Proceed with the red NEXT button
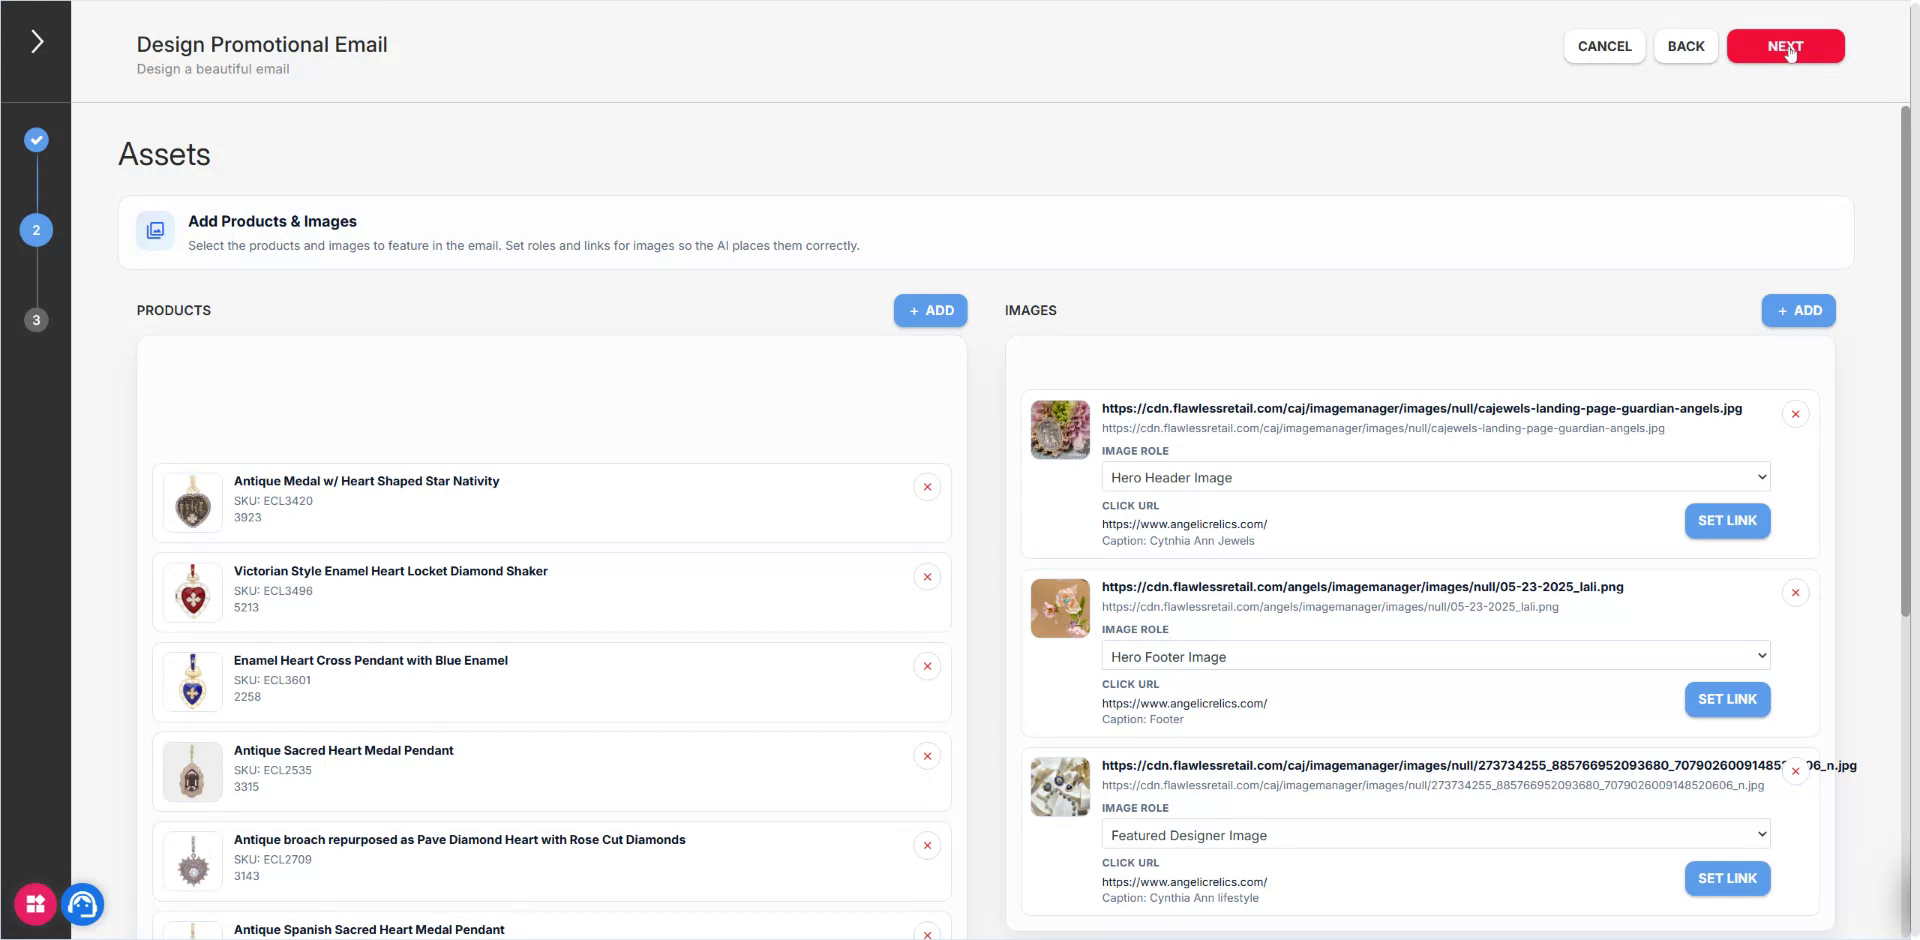1920x940 pixels. click(x=1785, y=46)
